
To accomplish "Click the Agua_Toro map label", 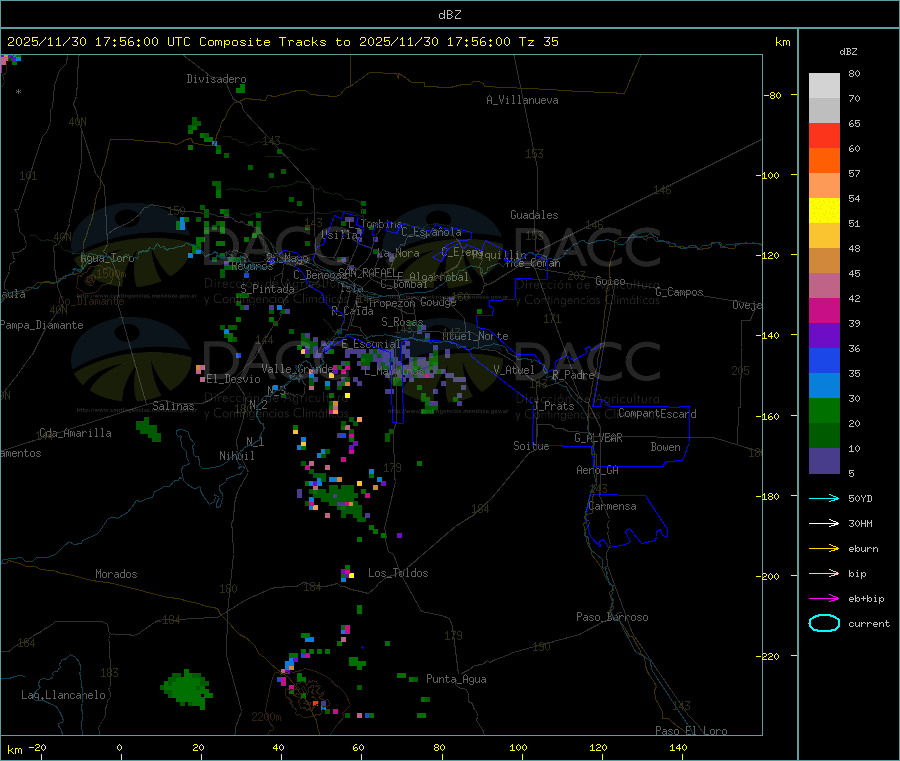I will (107, 258).
